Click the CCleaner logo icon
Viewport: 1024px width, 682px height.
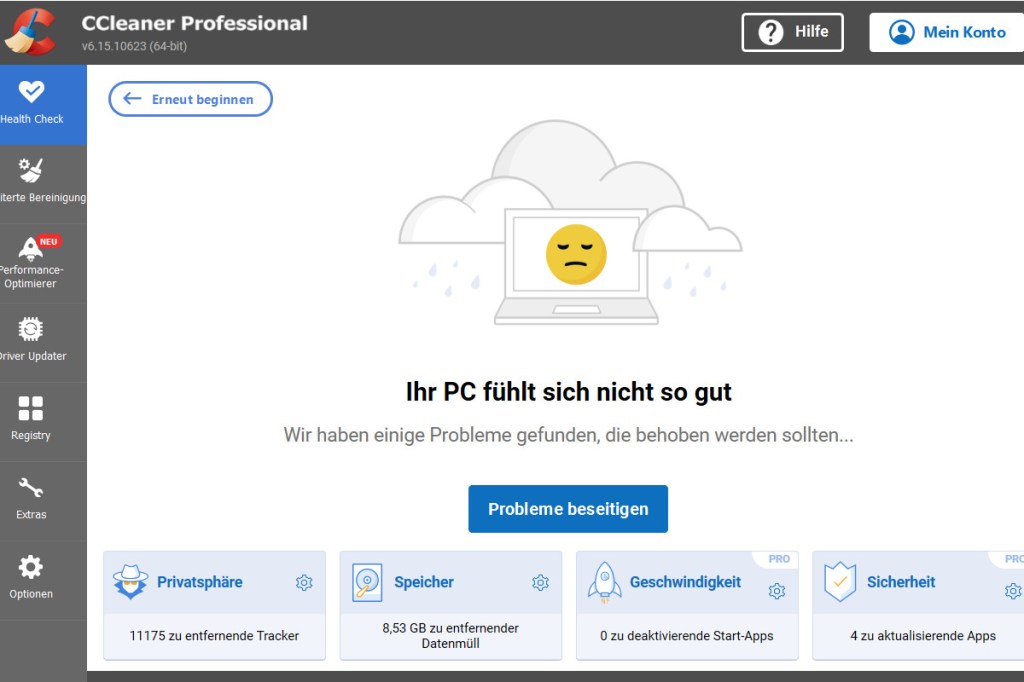[30, 31]
